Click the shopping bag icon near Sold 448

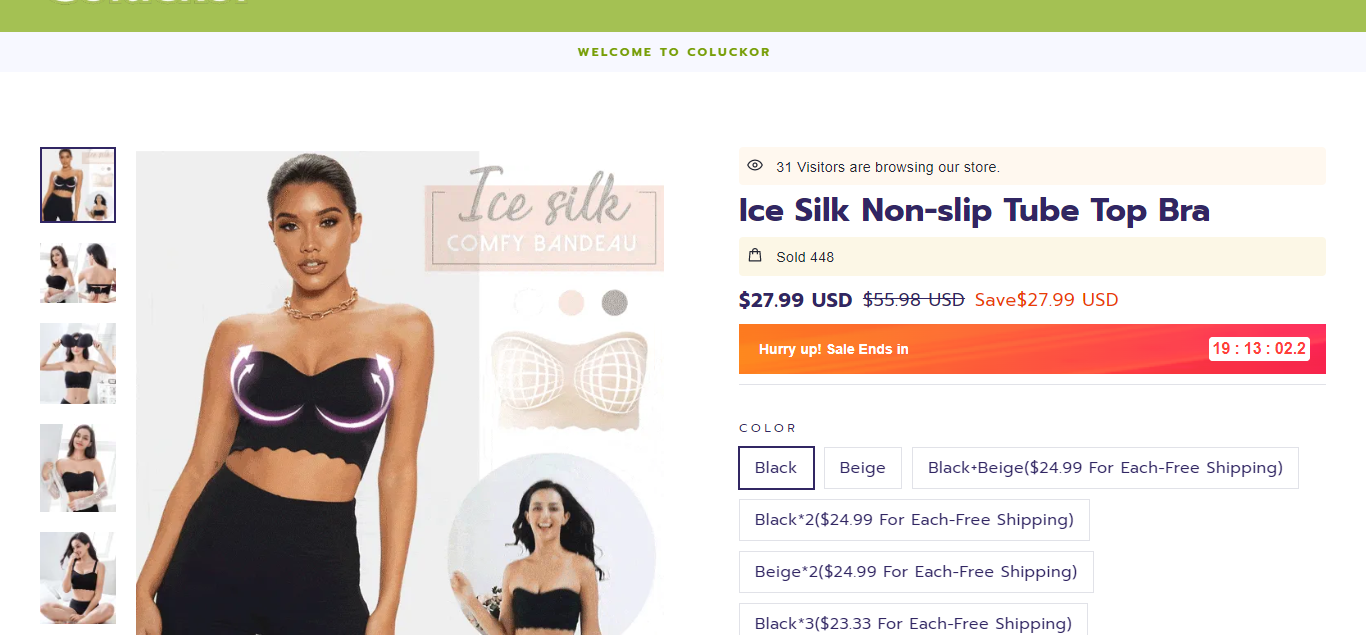pyautogui.click(x=755, y=256)
